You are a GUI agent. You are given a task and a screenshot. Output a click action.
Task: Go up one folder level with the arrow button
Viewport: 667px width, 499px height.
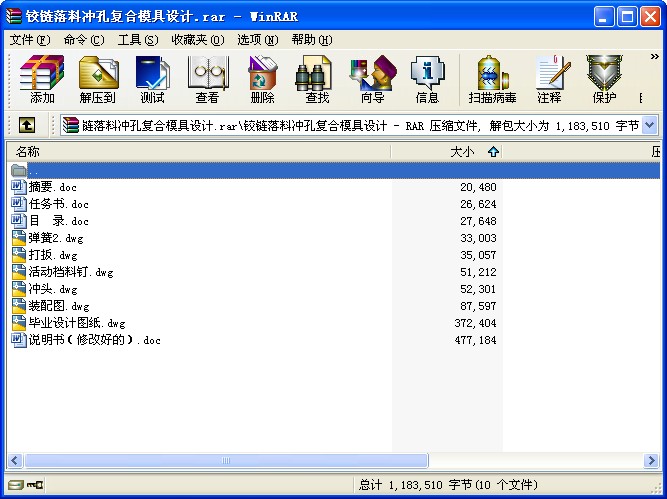pyautogui.click(x=27, y=125)
